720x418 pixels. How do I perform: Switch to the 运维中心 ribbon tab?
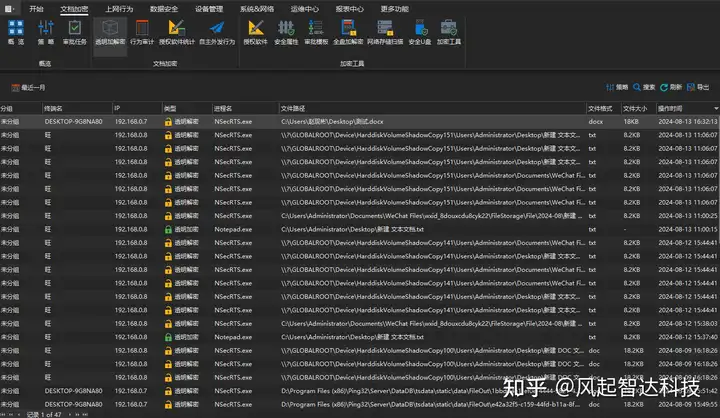[x=305, y=9]
